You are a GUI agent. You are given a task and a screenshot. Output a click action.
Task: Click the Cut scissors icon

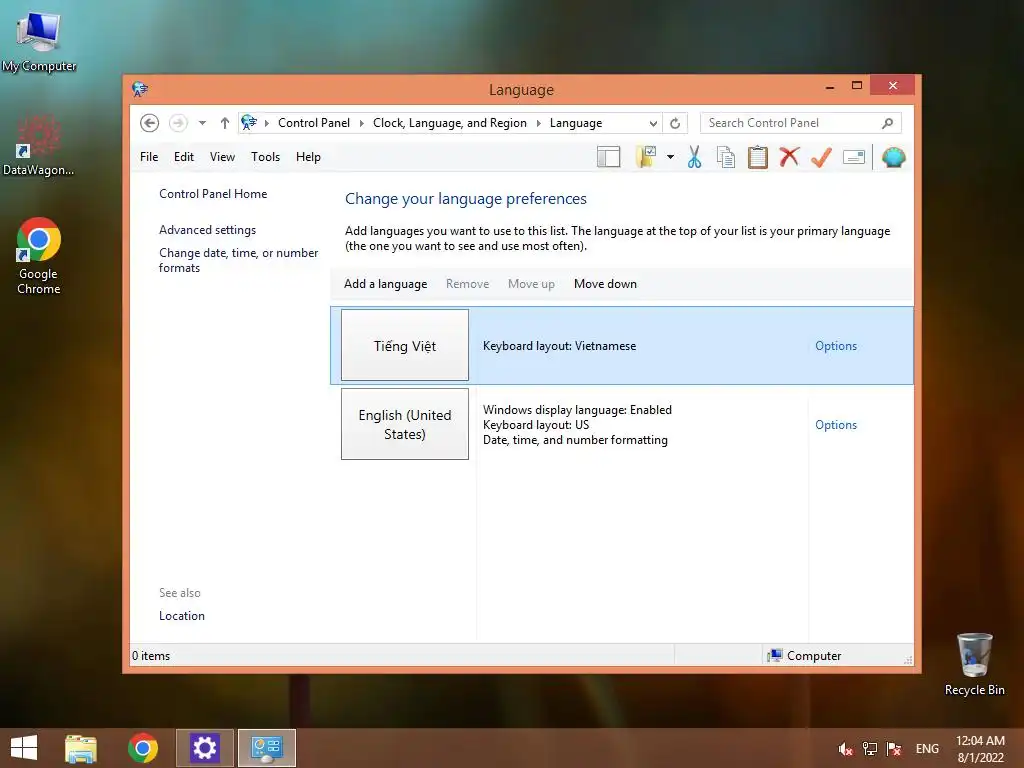[694, 157]
